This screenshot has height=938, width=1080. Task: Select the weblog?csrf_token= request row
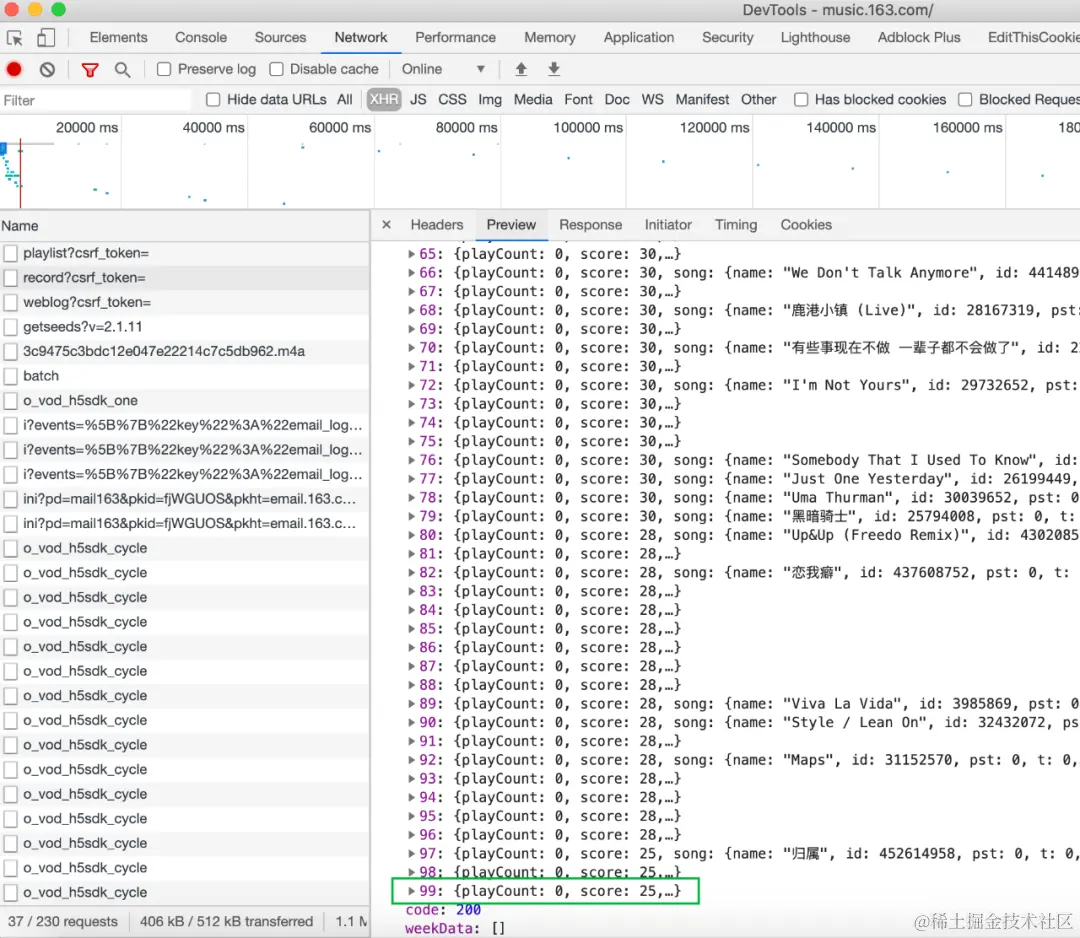tap(185, 302)
